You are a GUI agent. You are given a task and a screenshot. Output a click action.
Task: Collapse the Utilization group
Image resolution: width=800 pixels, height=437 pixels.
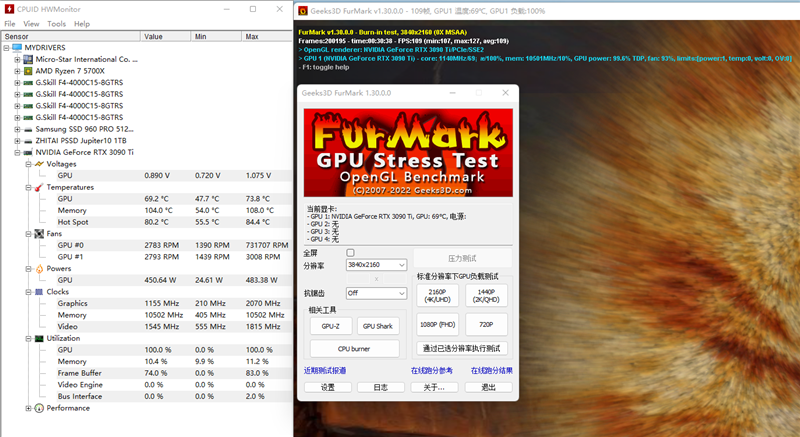[x=29, y=339]
